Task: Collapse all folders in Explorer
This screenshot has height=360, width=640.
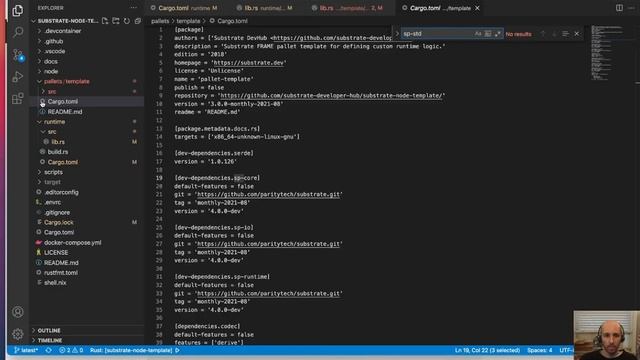Action: coord(138,21)
